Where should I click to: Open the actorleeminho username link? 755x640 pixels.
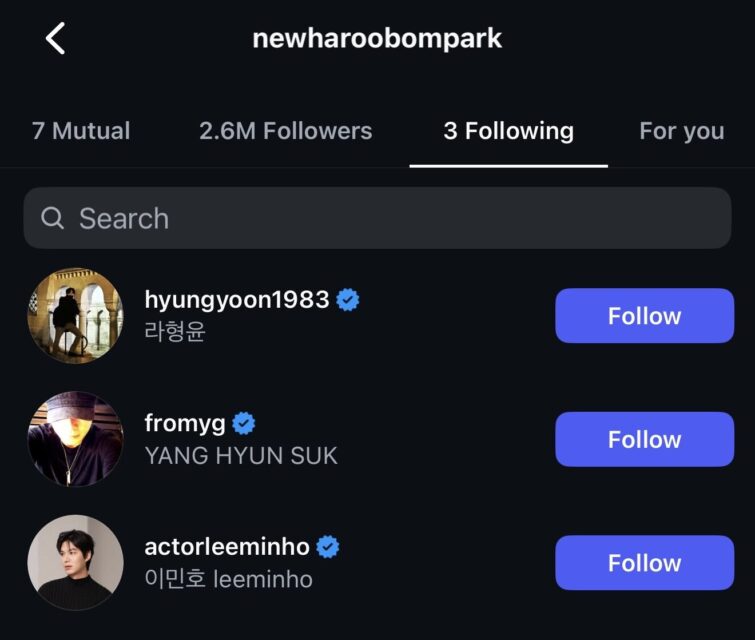click(227, 547)
